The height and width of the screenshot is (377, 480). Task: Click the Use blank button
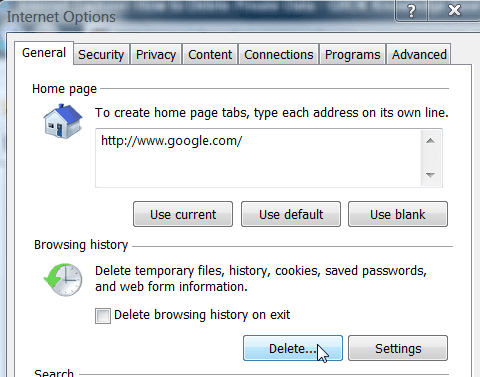pos(398,214)
